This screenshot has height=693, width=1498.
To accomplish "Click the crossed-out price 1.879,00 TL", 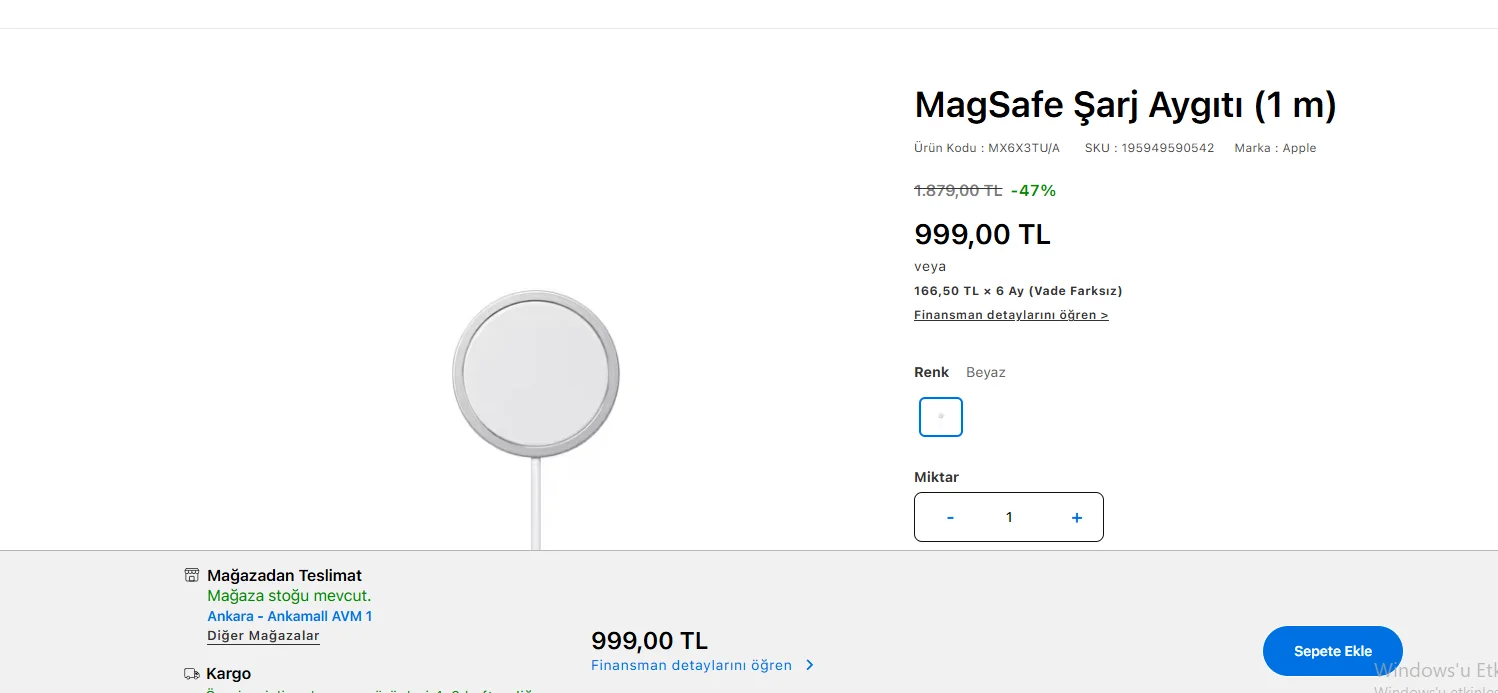I will click(x=958, y=190).
